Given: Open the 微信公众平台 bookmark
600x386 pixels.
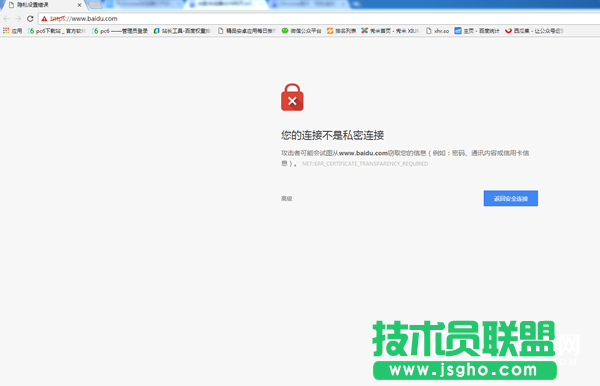Looking at the screenshot, I should click(302, 31).
